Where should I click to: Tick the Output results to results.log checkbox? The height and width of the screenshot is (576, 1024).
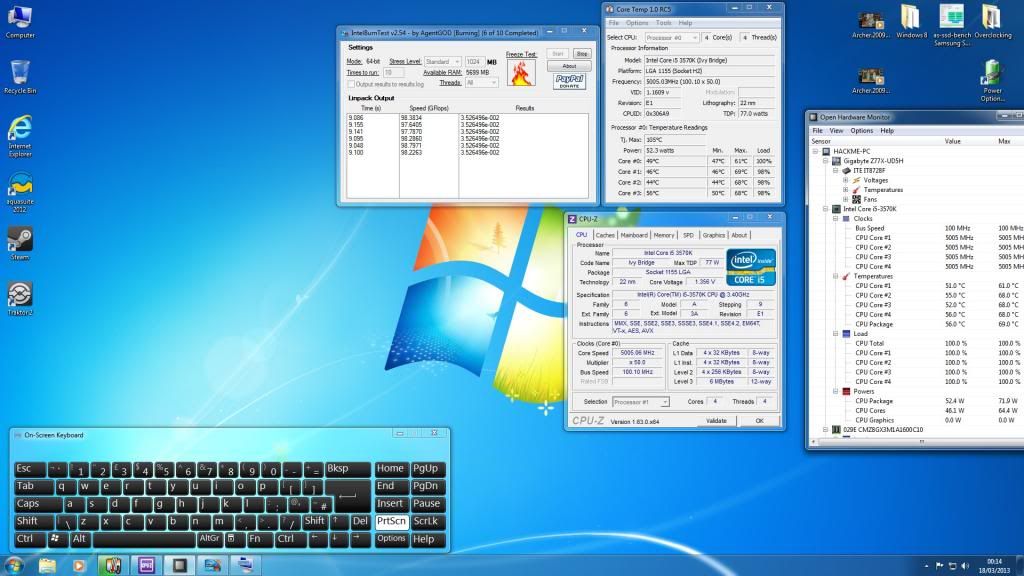[x=351, y=84]
